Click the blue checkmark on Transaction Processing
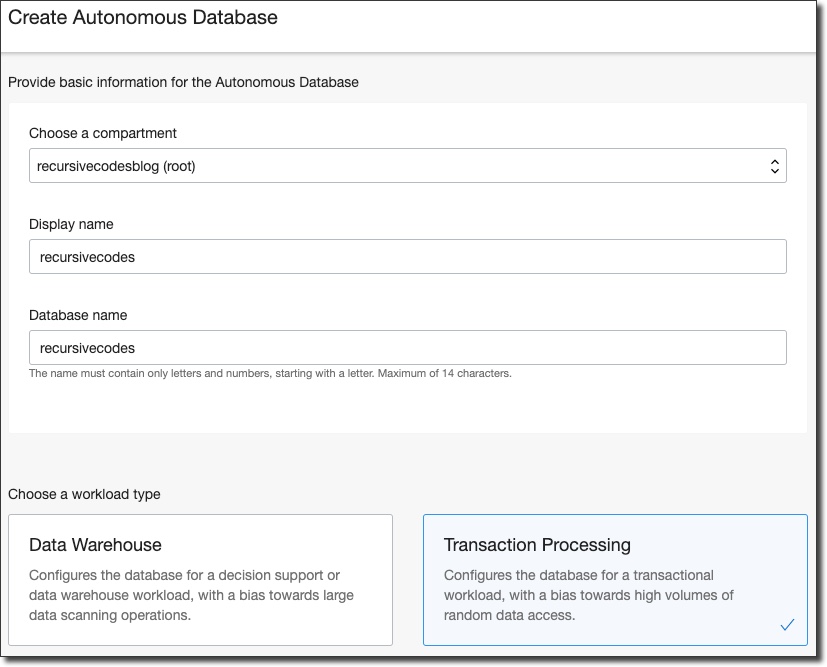 pos(787,625)
